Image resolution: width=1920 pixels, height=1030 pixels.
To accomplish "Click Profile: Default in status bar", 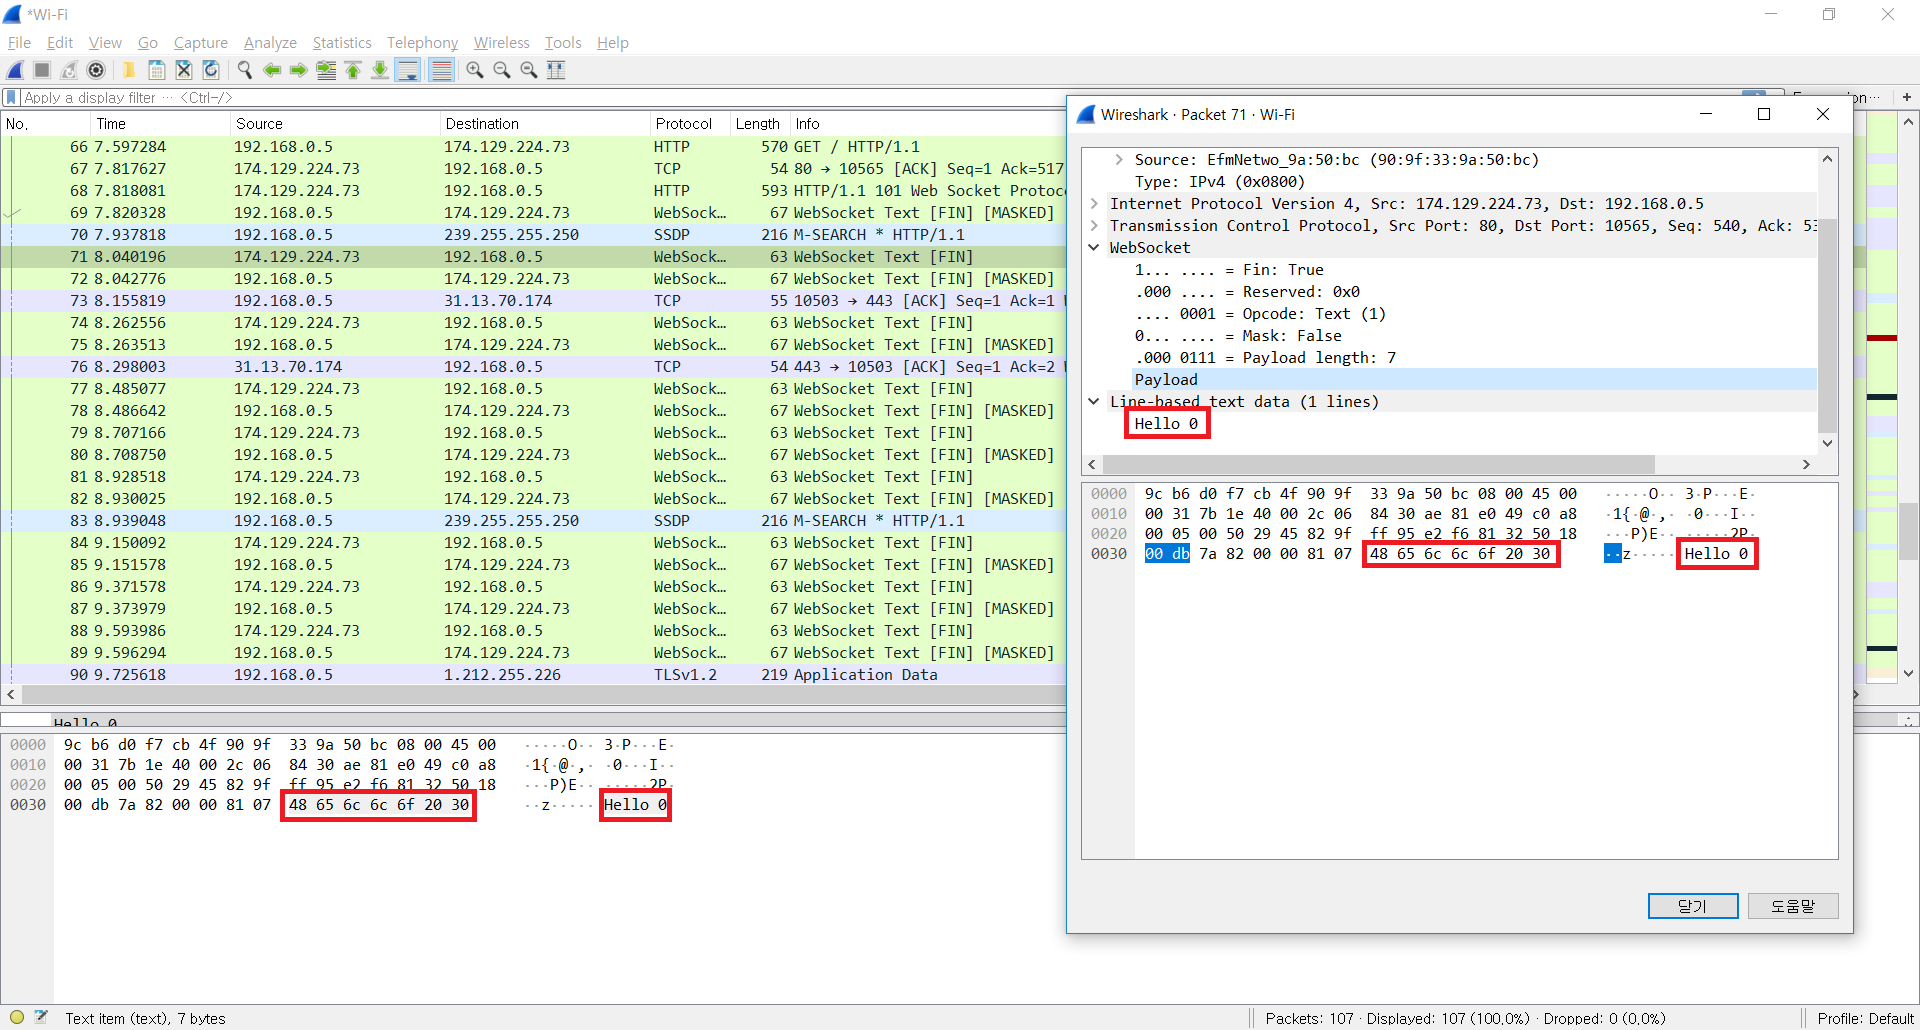I will 1864,1018.
